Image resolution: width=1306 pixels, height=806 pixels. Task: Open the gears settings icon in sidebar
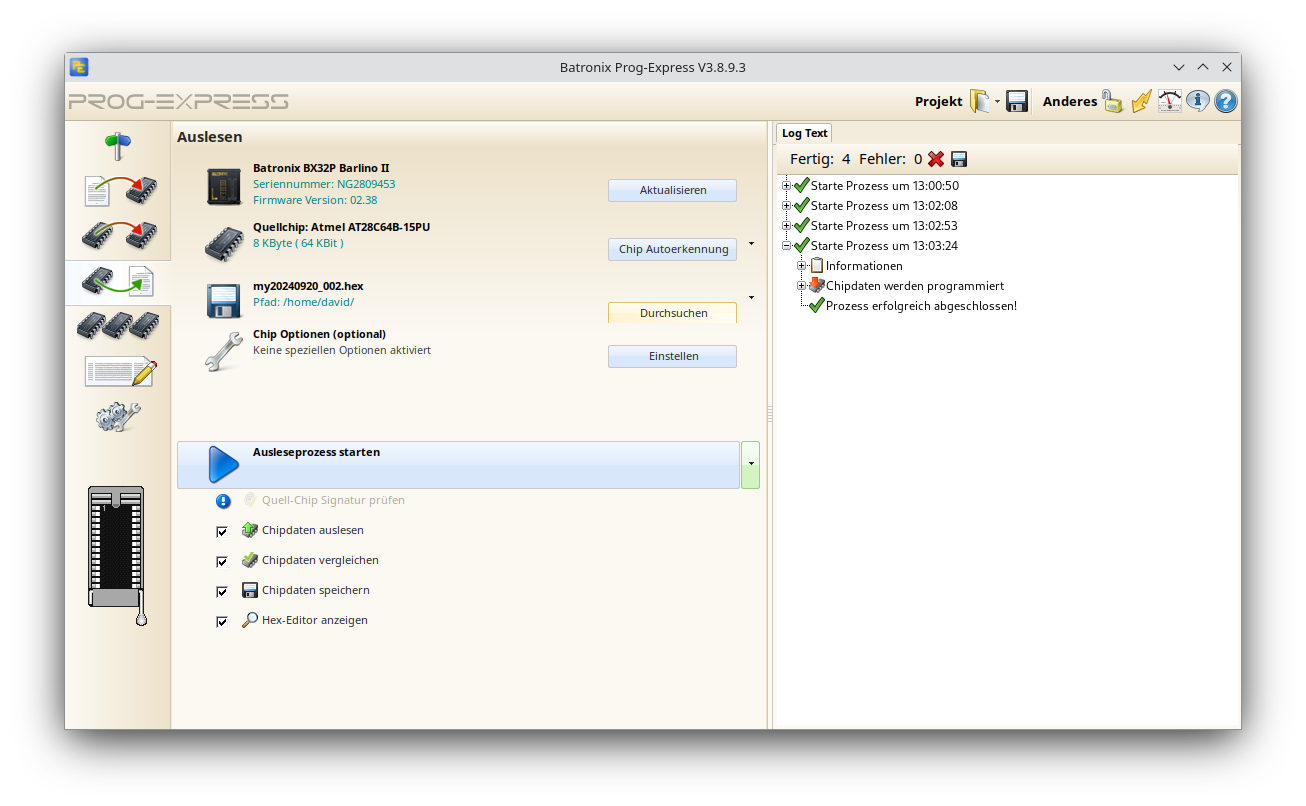[x=118, y=416]
